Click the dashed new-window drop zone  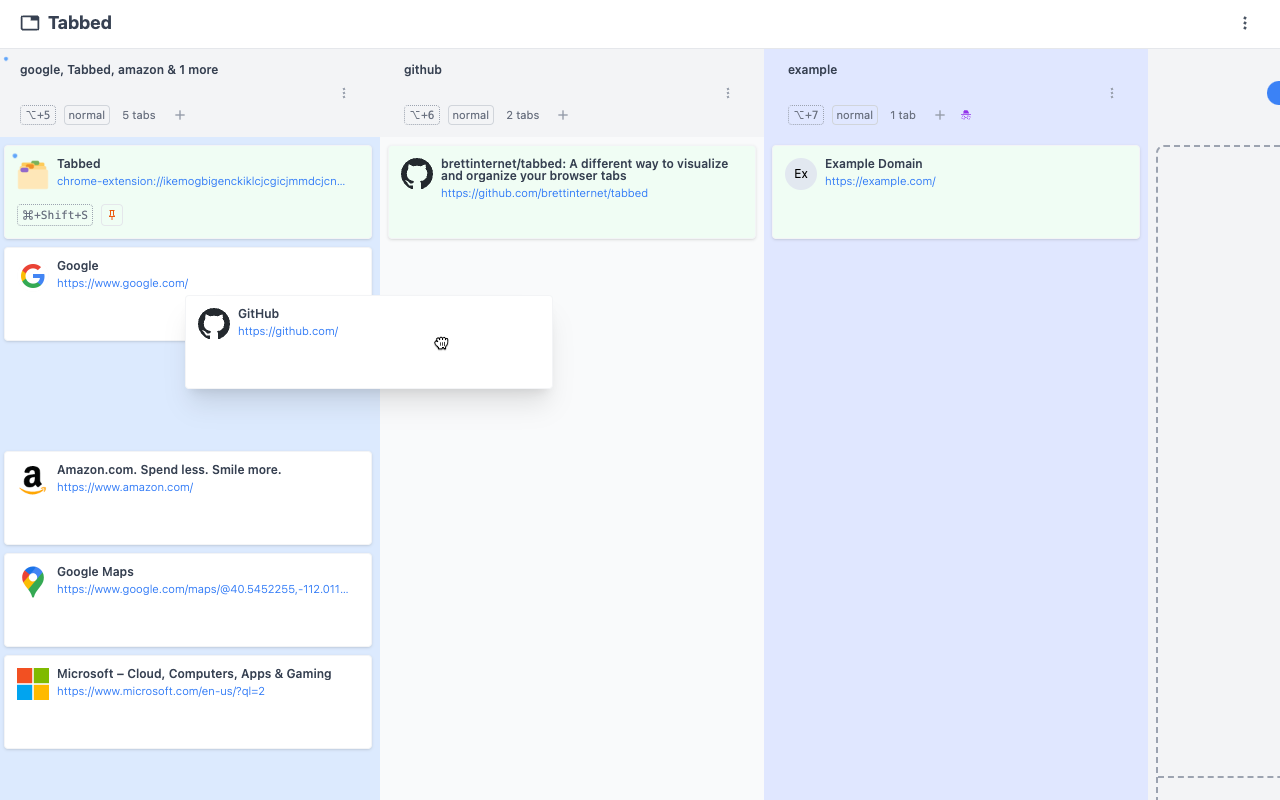(1218, 461)
